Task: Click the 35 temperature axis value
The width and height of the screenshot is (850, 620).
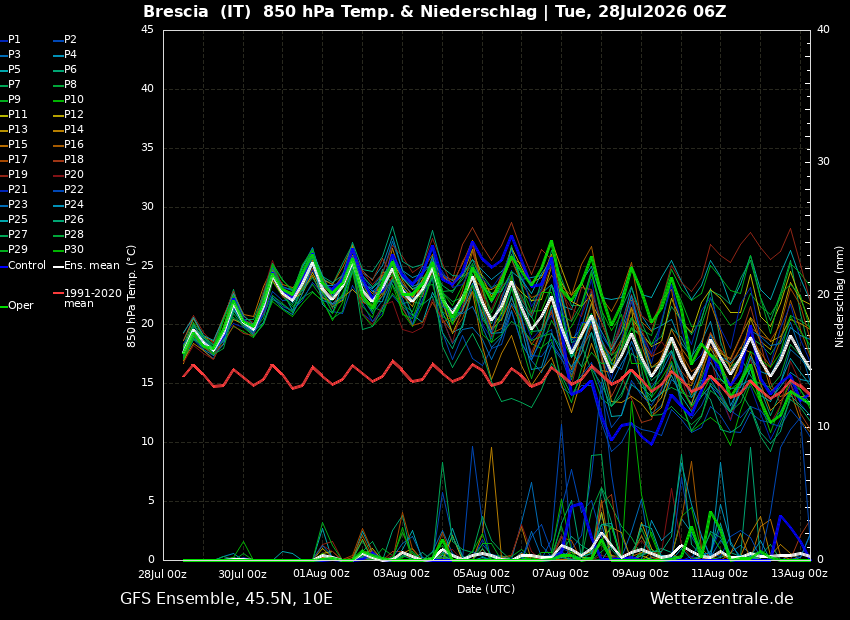Action: (148, 148)
